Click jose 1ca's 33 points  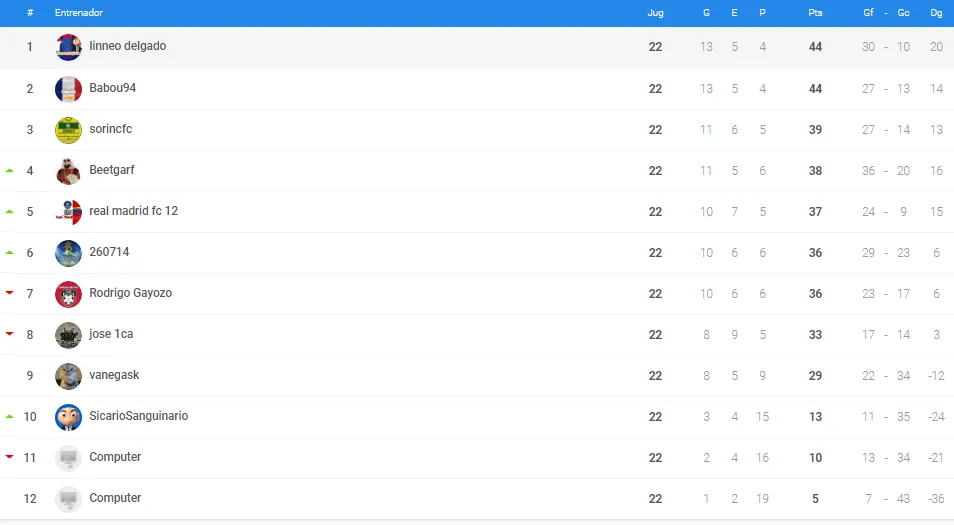tap(815, 335)
